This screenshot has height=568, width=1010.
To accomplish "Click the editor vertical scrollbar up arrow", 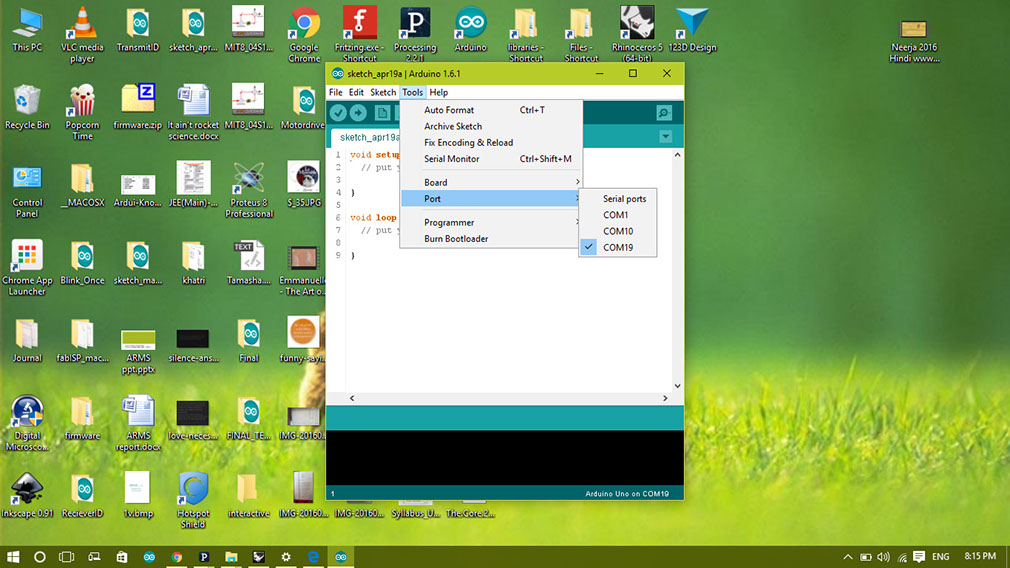I will click(677, 155).
